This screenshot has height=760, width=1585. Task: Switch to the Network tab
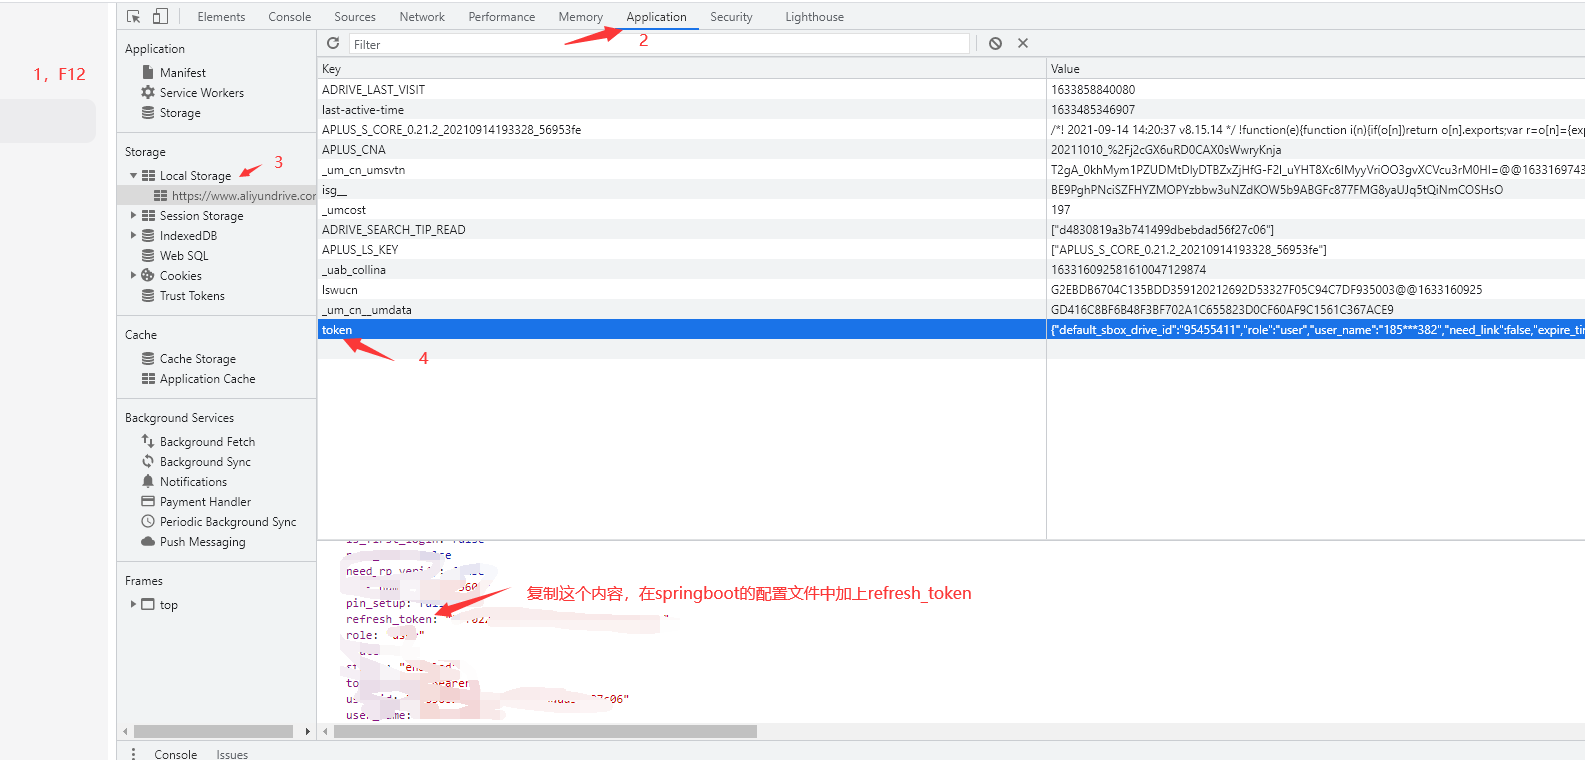tap(422, 17)
